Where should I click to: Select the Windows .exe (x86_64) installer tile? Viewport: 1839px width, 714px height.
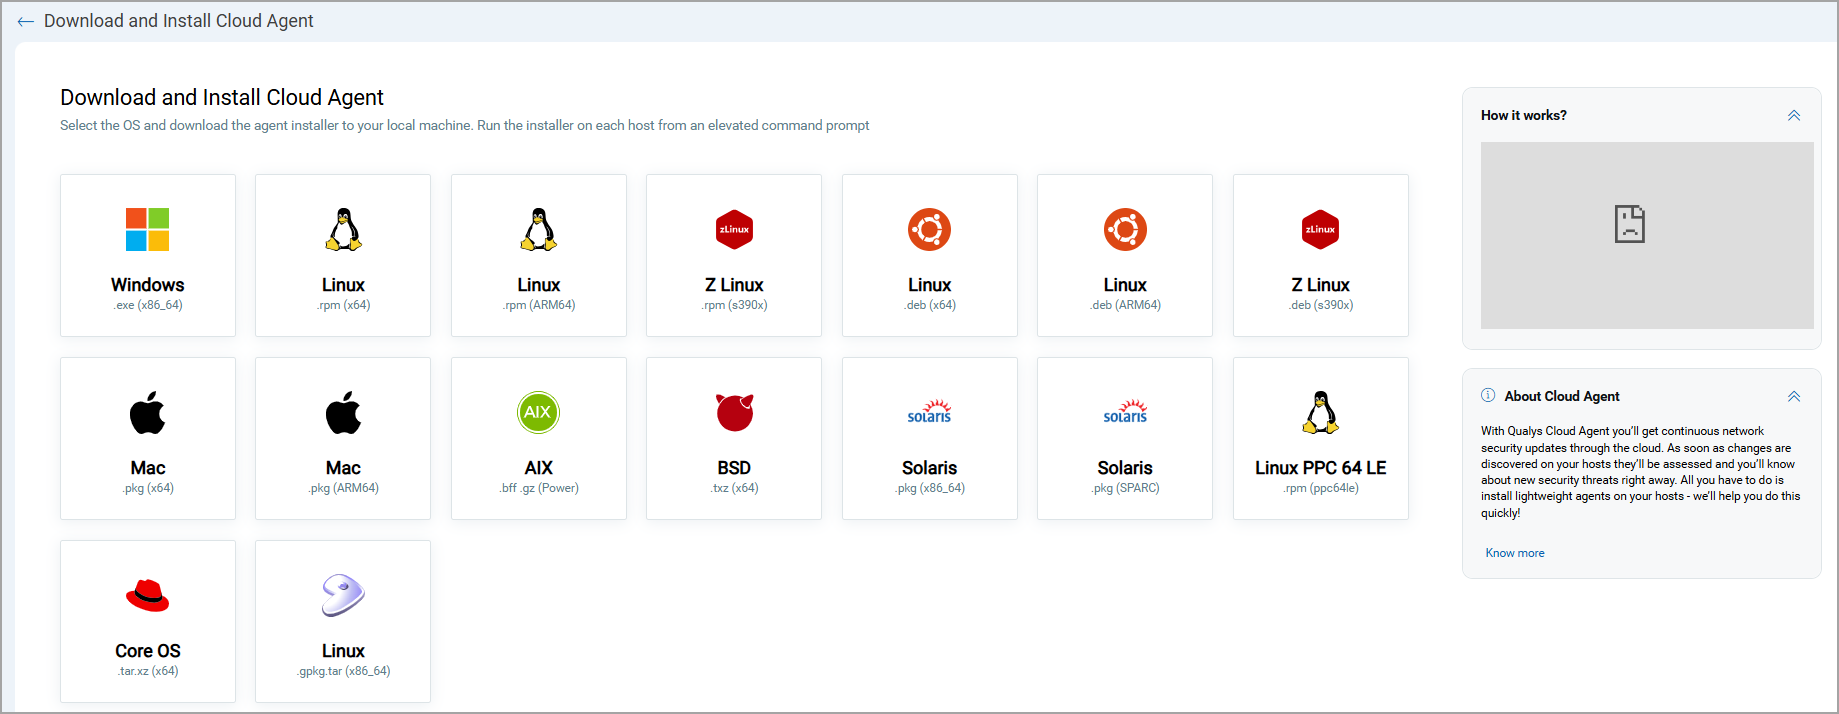click(x=148, y=255)
